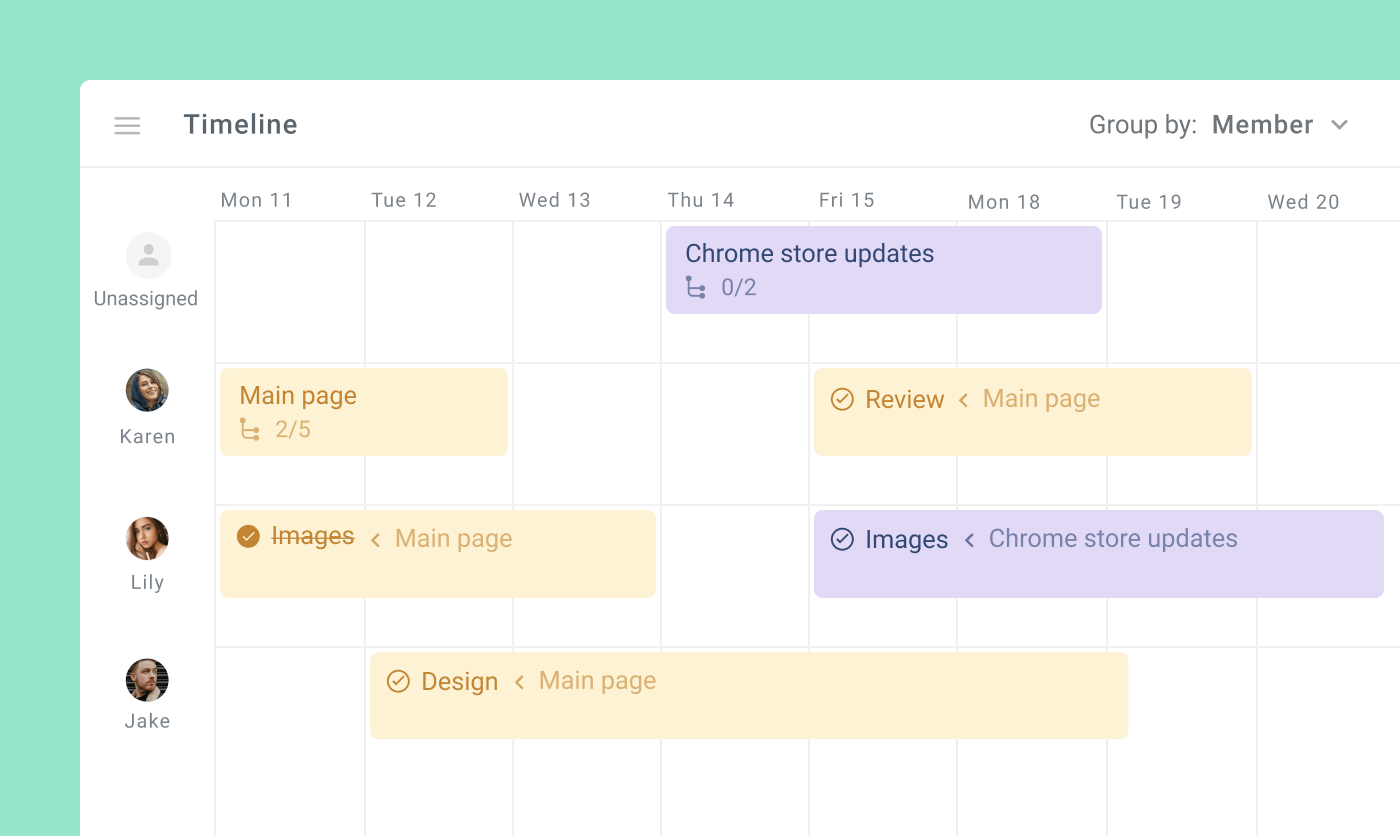This screenshot has width=1400, height=836.
Task: Open the Member grouping selector
Action: click(x=1262, y=125)
